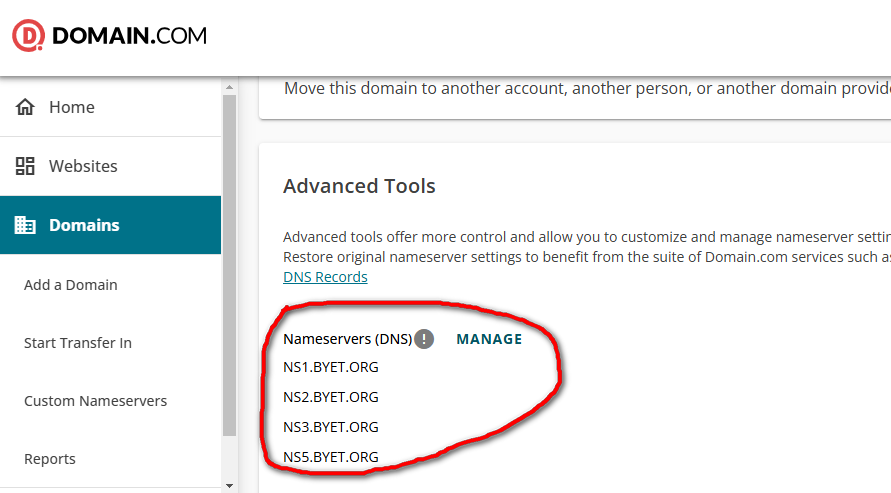The width and height of the screenshot is (891, 493).
Task: Click the sidebar scrollbar thumb
Action: pyautogui.click(x=230, y=266)
